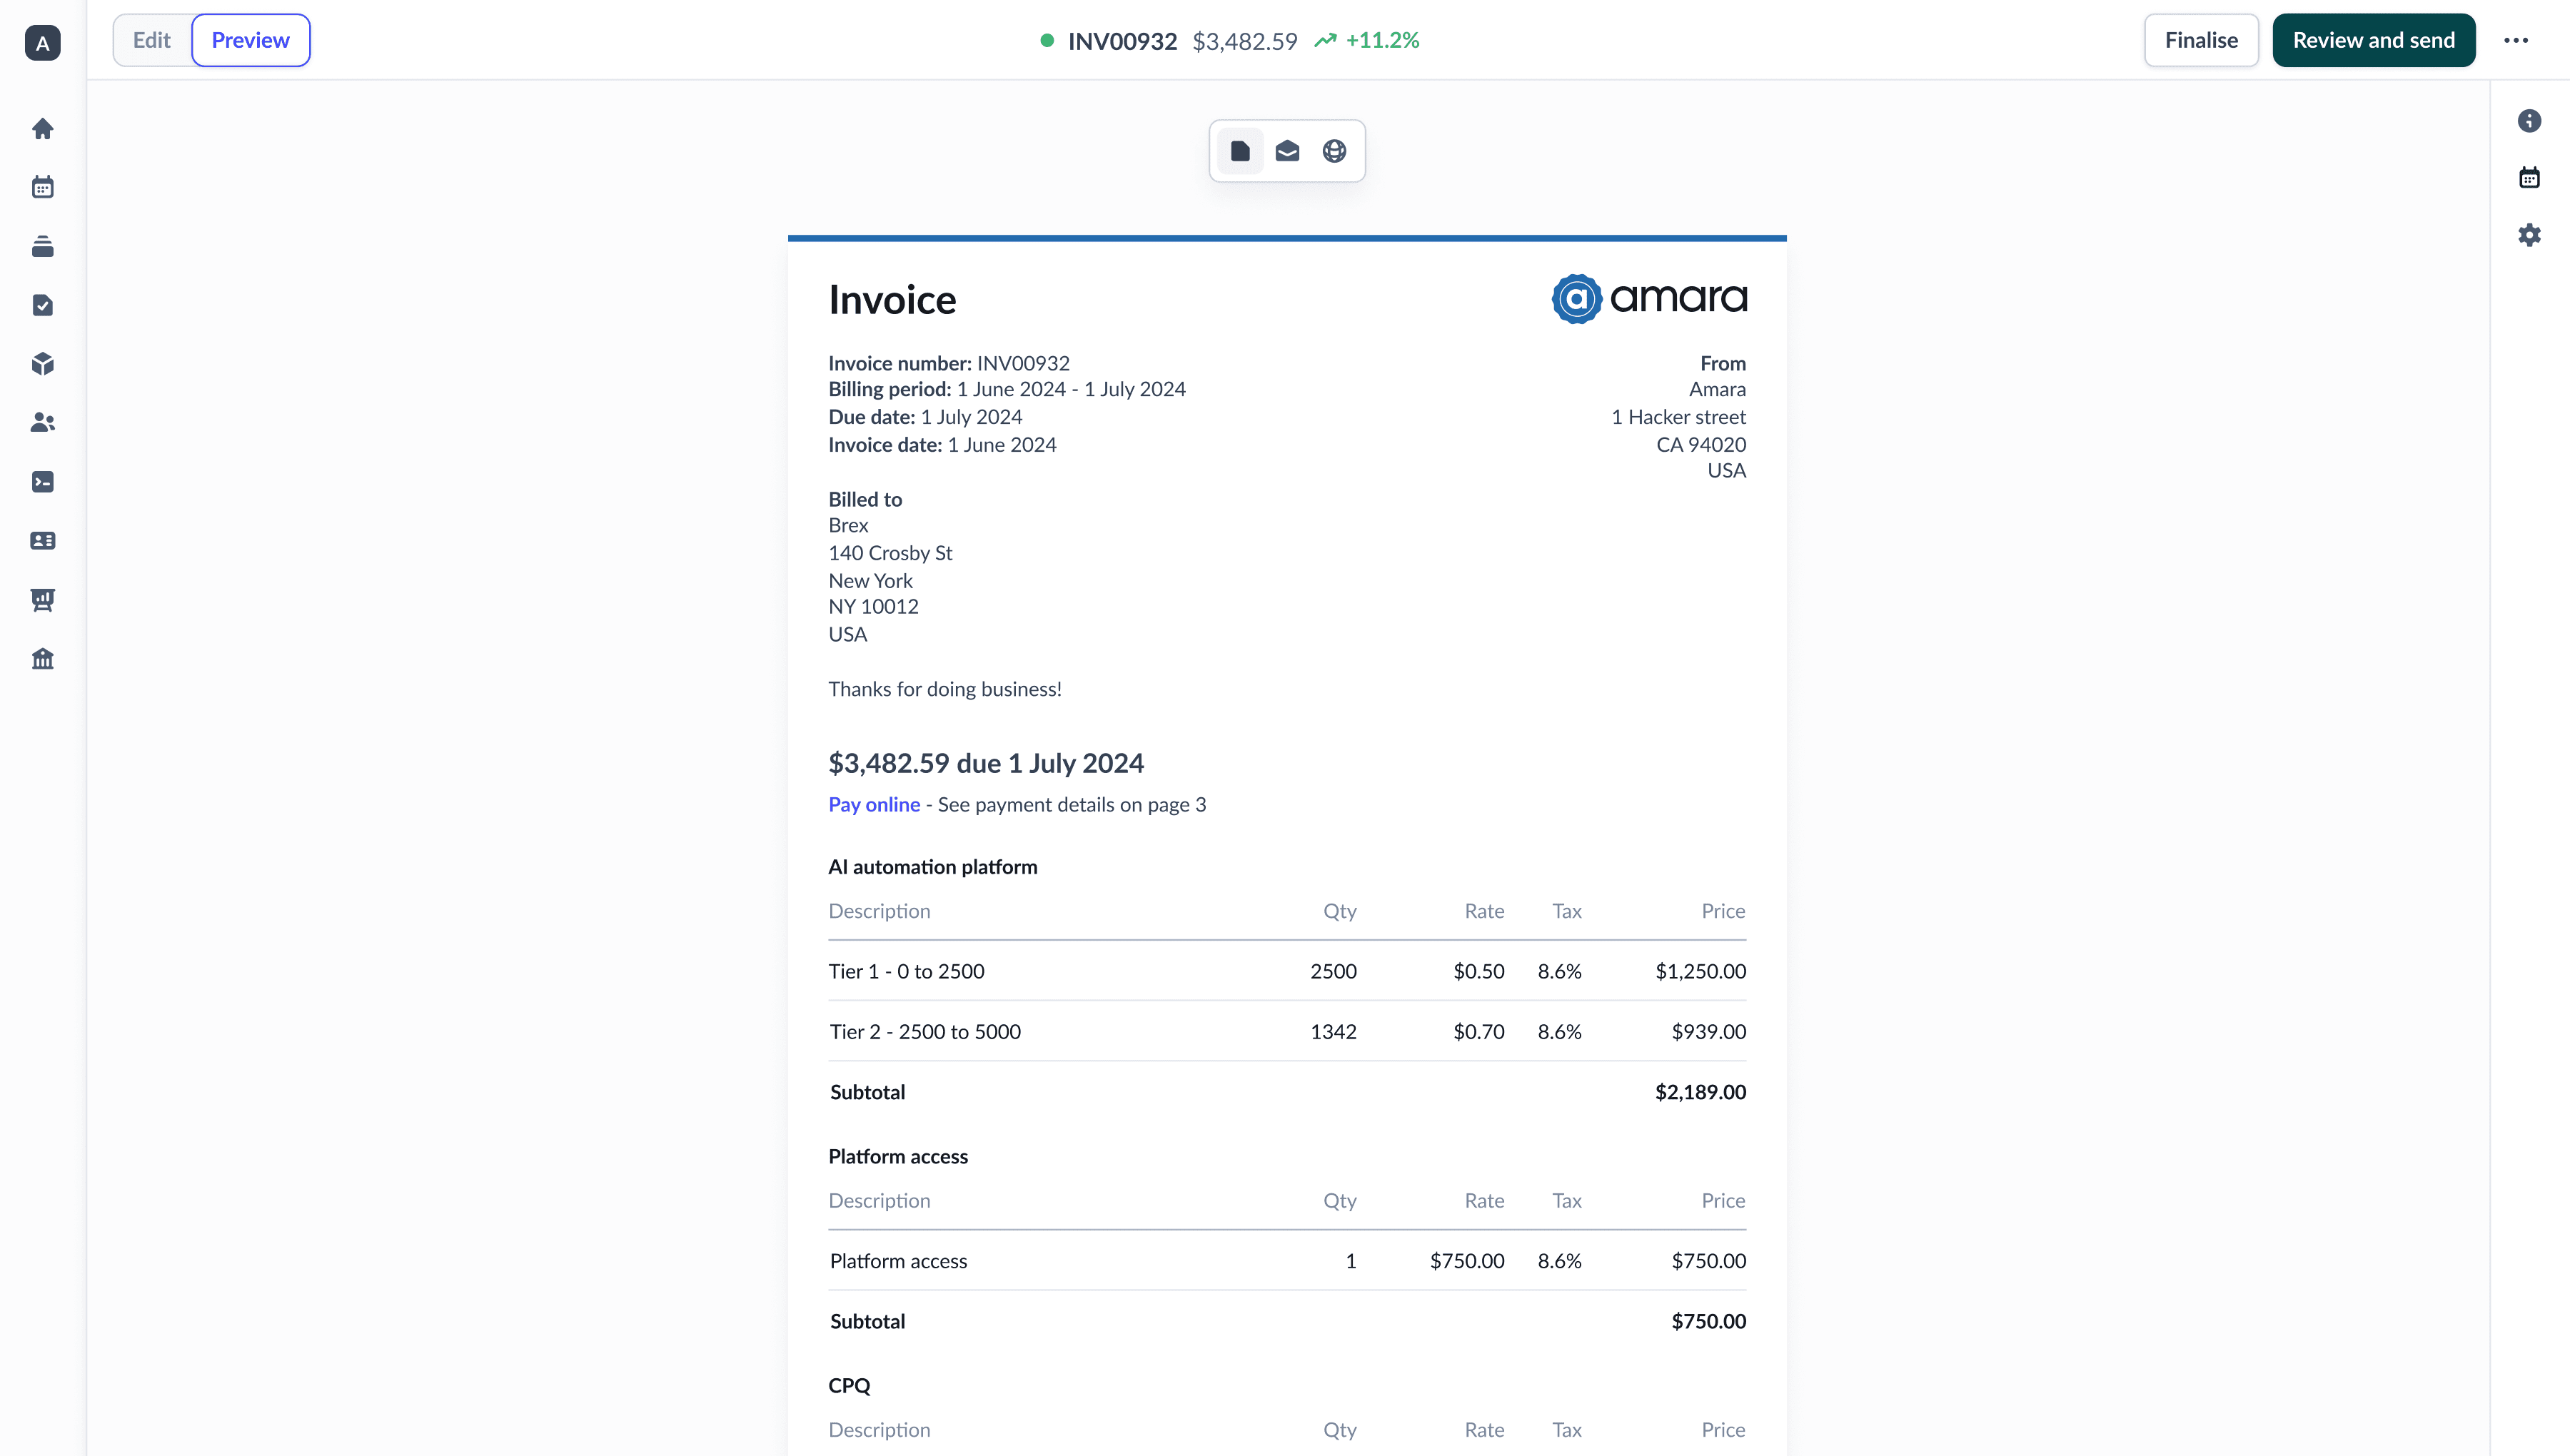Click the checked document sidebar icon

[x=42, y=305]
